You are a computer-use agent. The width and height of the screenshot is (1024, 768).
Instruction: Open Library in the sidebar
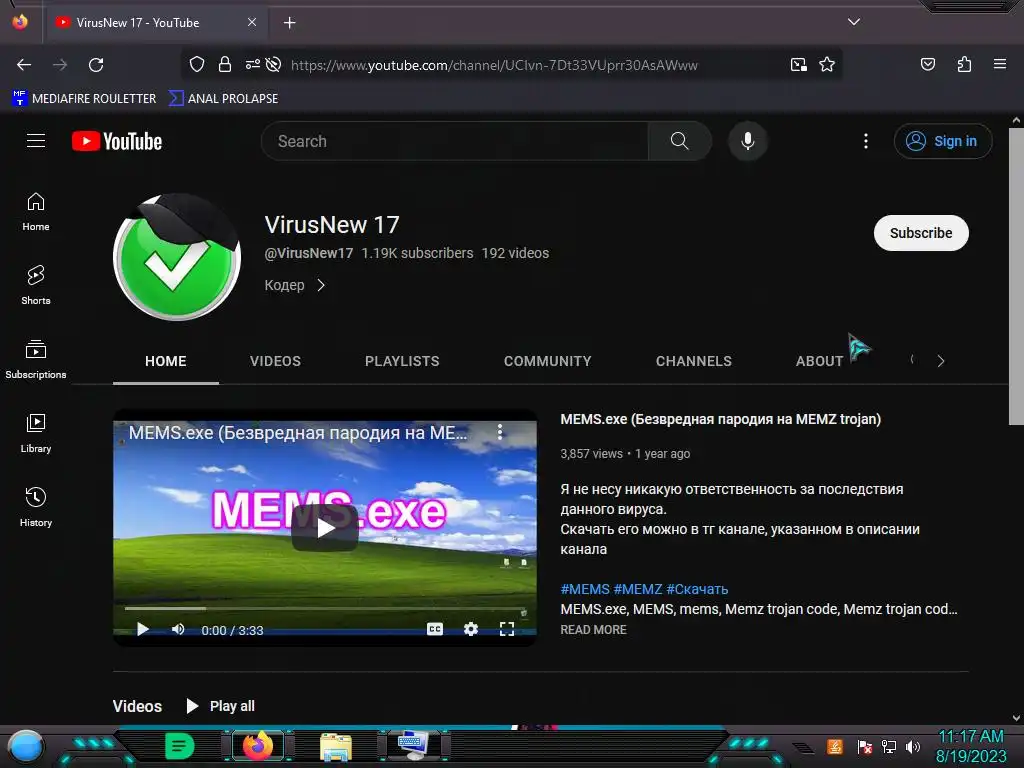pyautogui.click(x=36, y=433)
